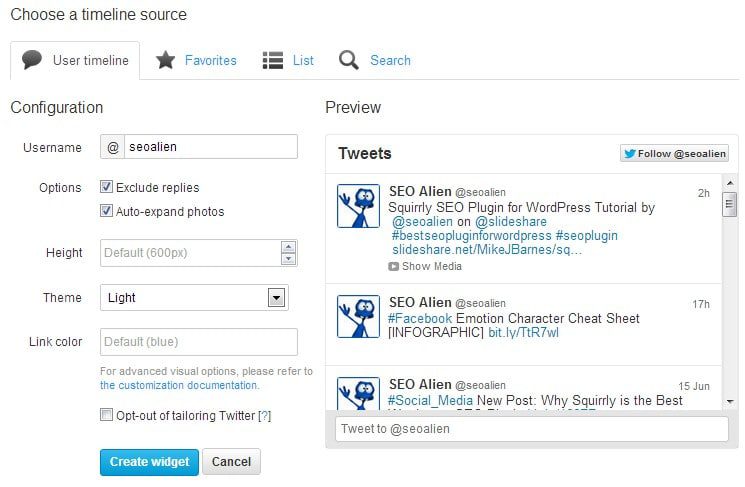Switch to the Favorites tab
The image size is (745, 487).
[196, 60]
